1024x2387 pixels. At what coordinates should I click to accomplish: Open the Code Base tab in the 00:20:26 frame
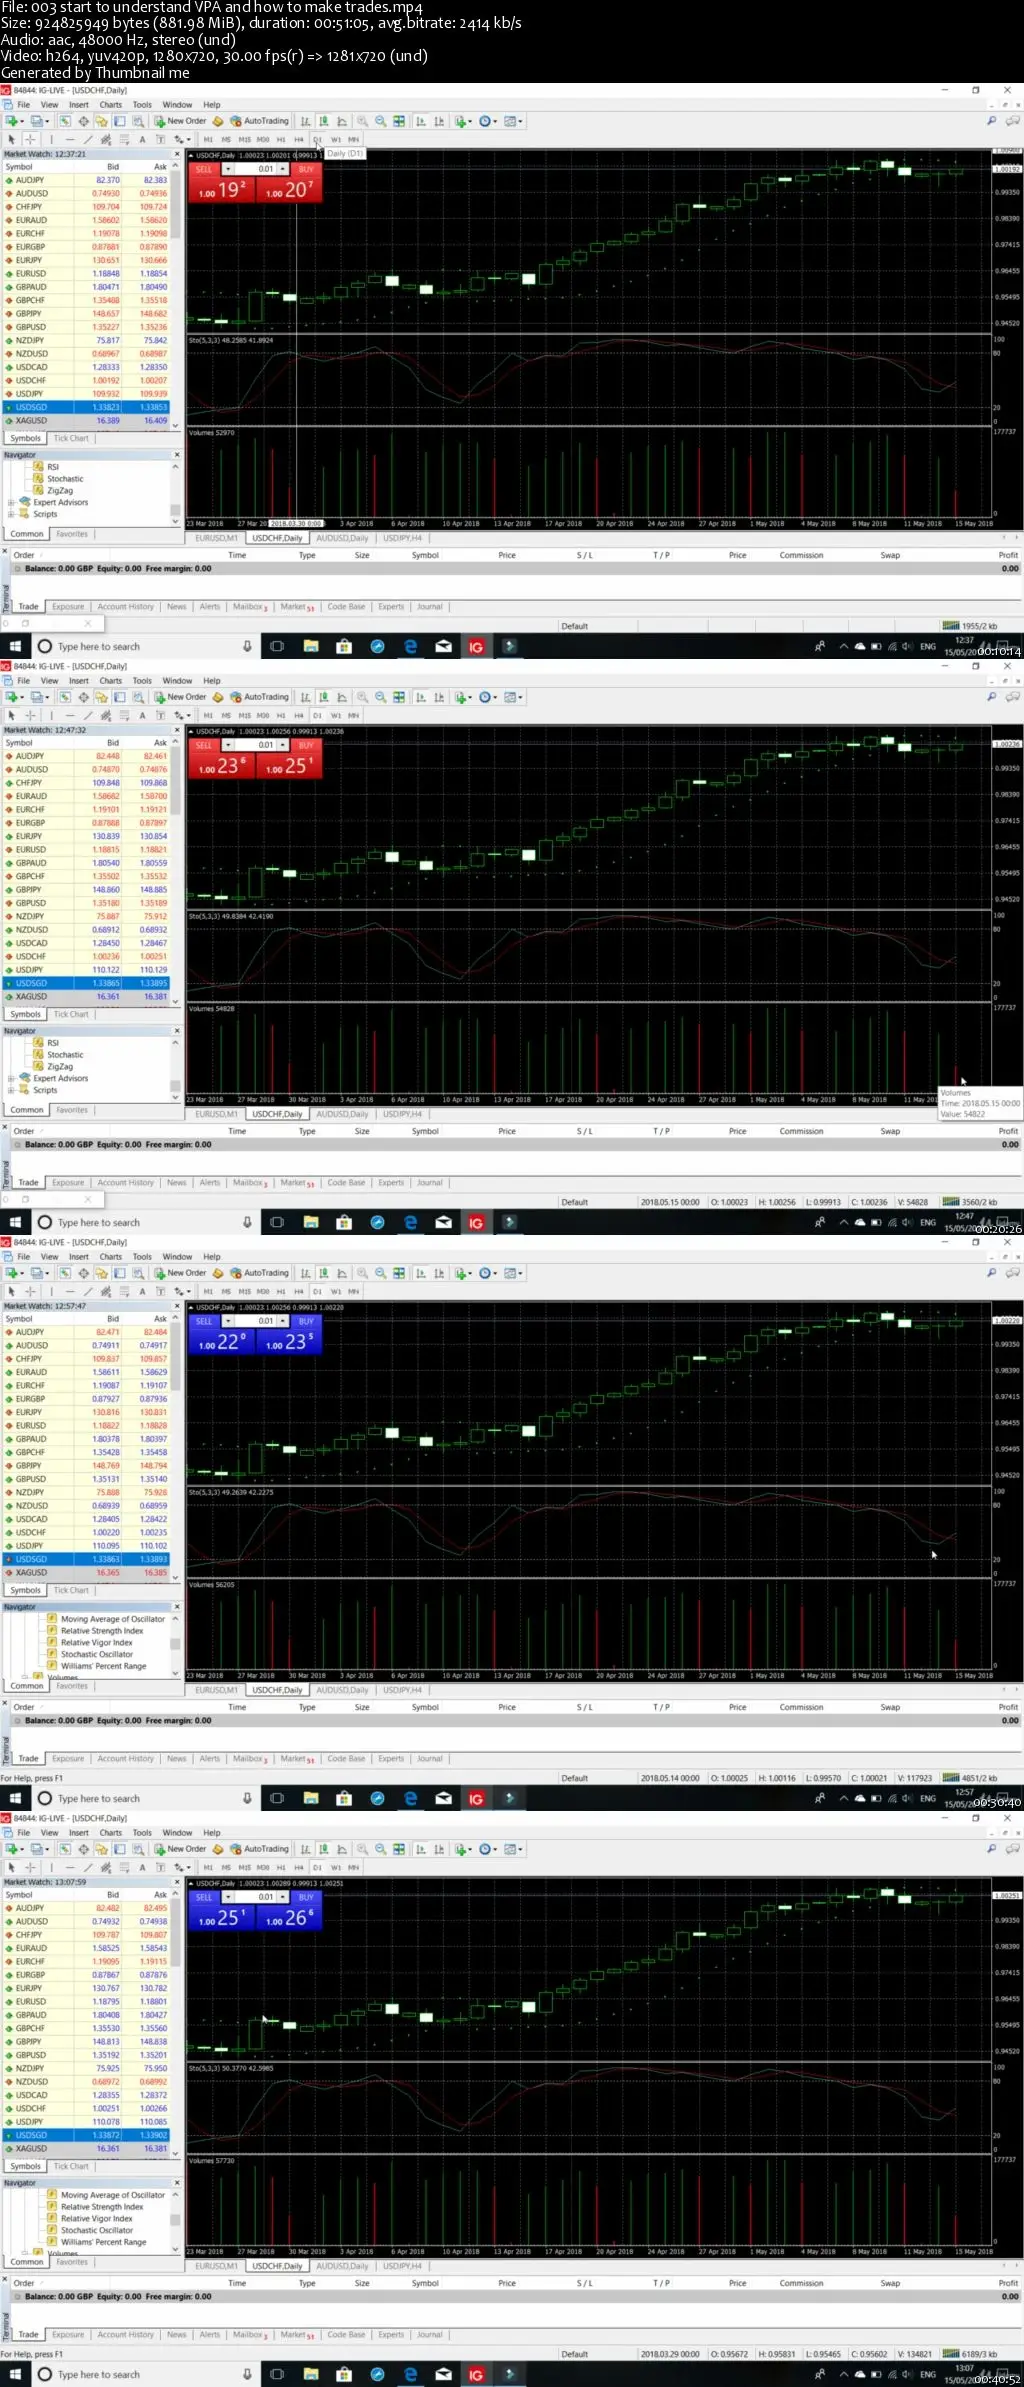[x=346, y=1183]
